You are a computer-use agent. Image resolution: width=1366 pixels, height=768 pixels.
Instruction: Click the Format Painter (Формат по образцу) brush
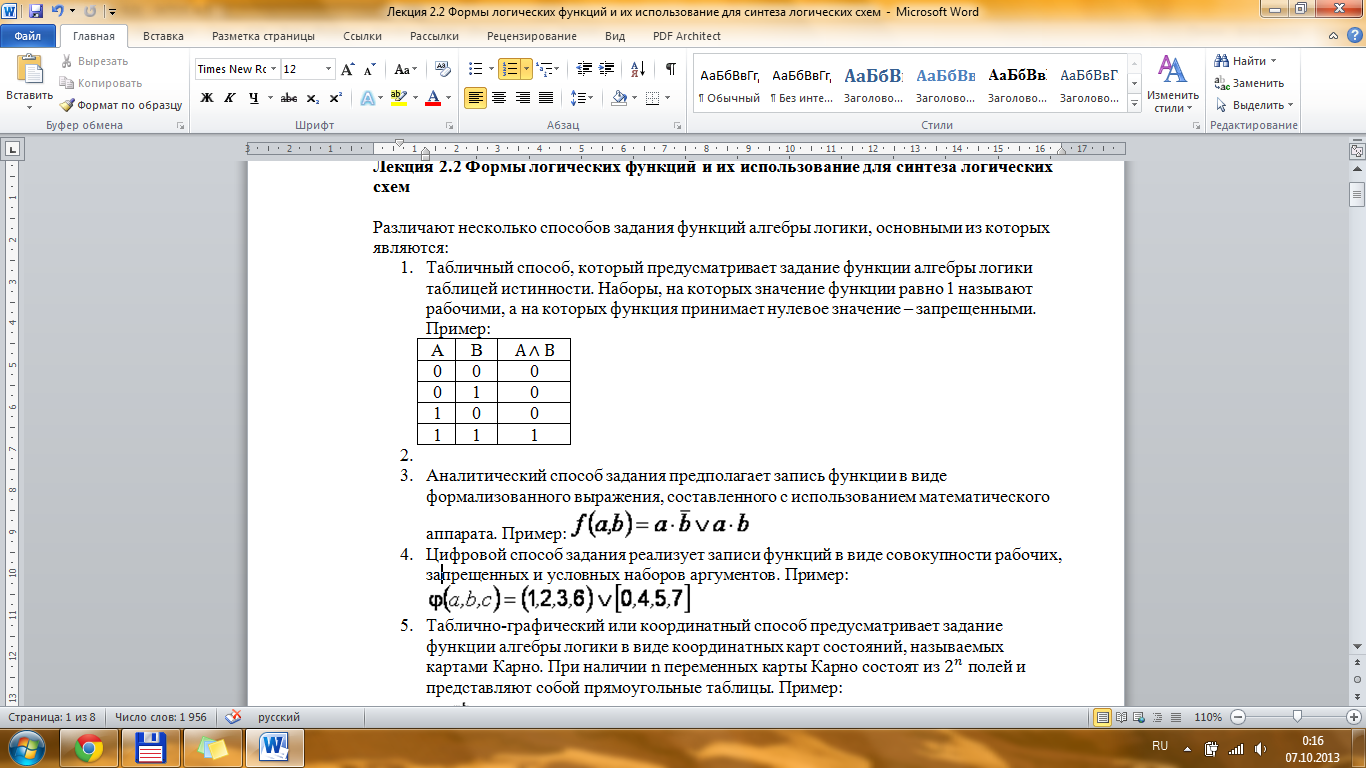(x=121, y=104)
